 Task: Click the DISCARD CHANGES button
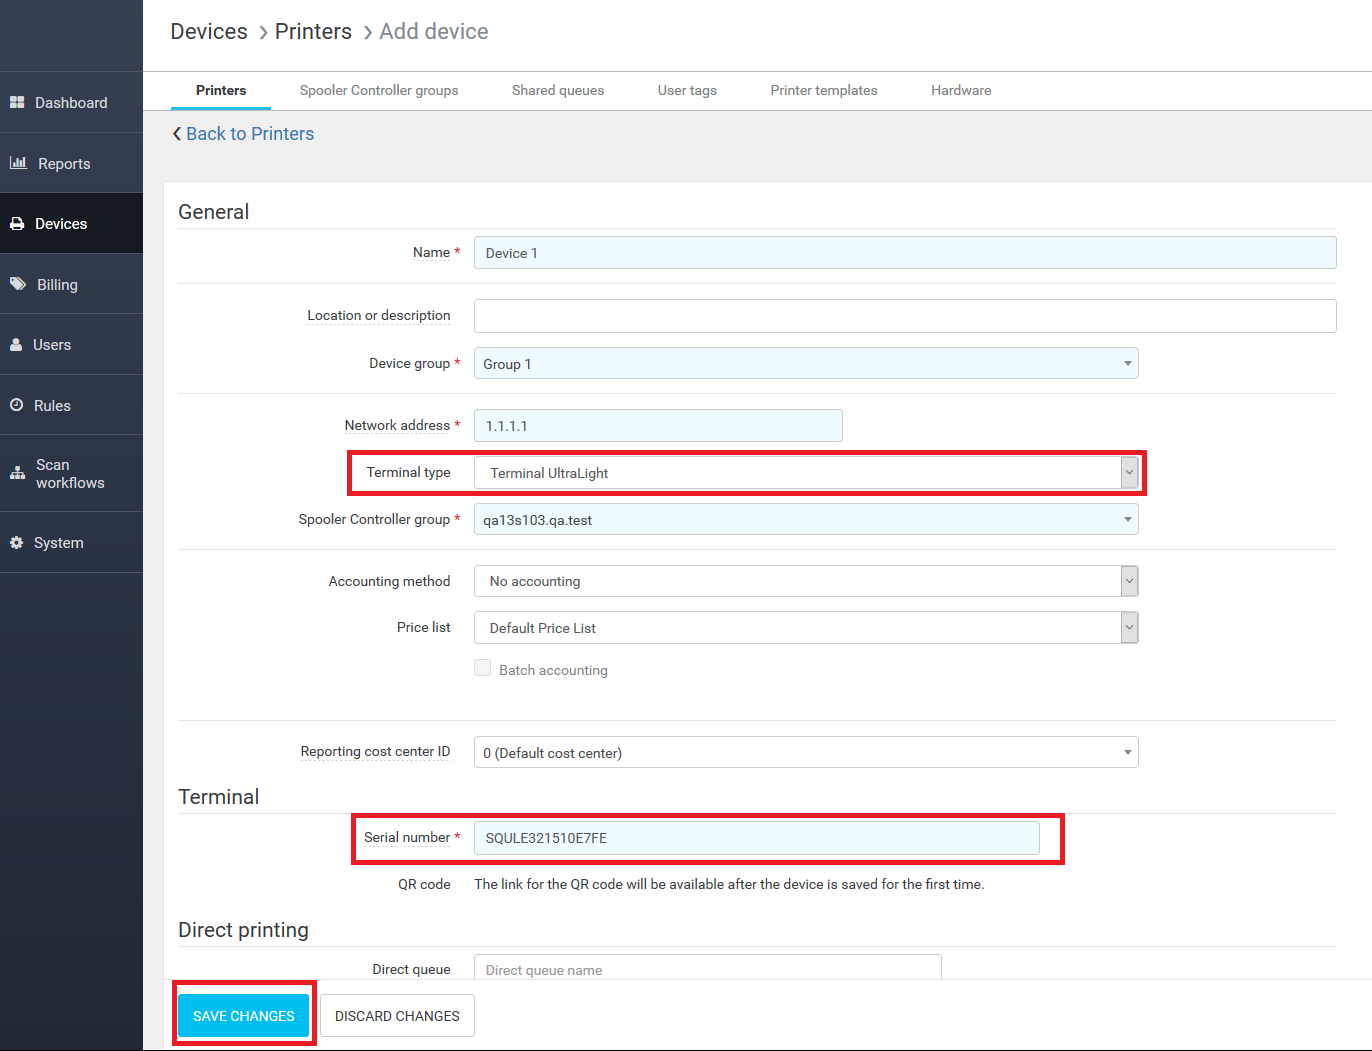click(397, 1016)
